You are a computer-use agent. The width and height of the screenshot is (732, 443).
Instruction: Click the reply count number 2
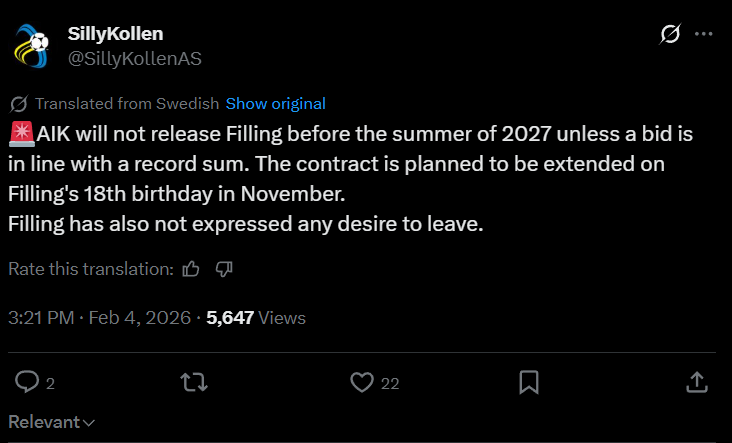click(x=50, y=383)
